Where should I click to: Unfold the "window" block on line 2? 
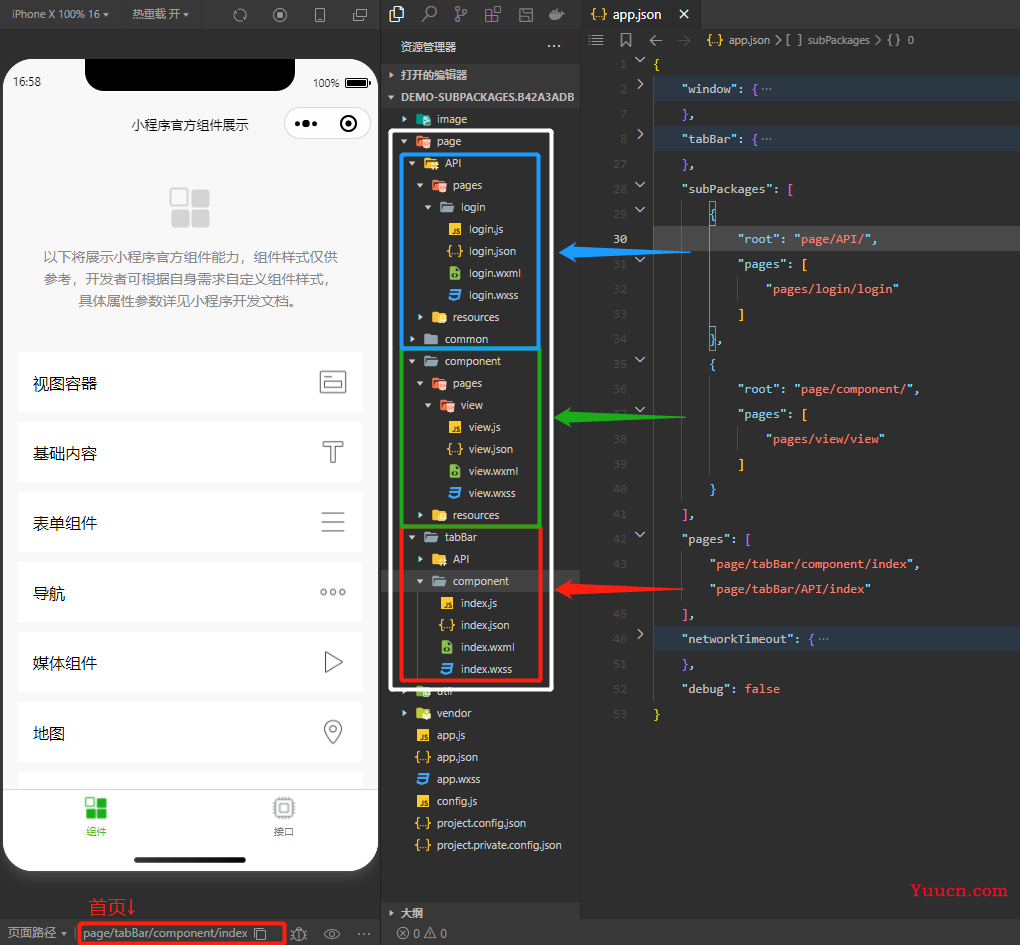(x=640, y=84)
